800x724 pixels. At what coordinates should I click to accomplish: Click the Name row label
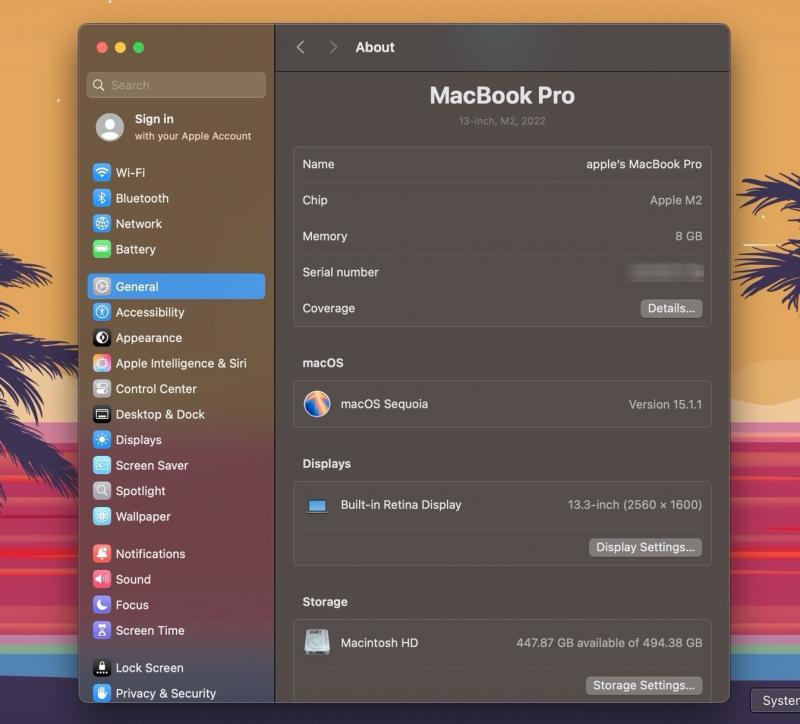318,164
